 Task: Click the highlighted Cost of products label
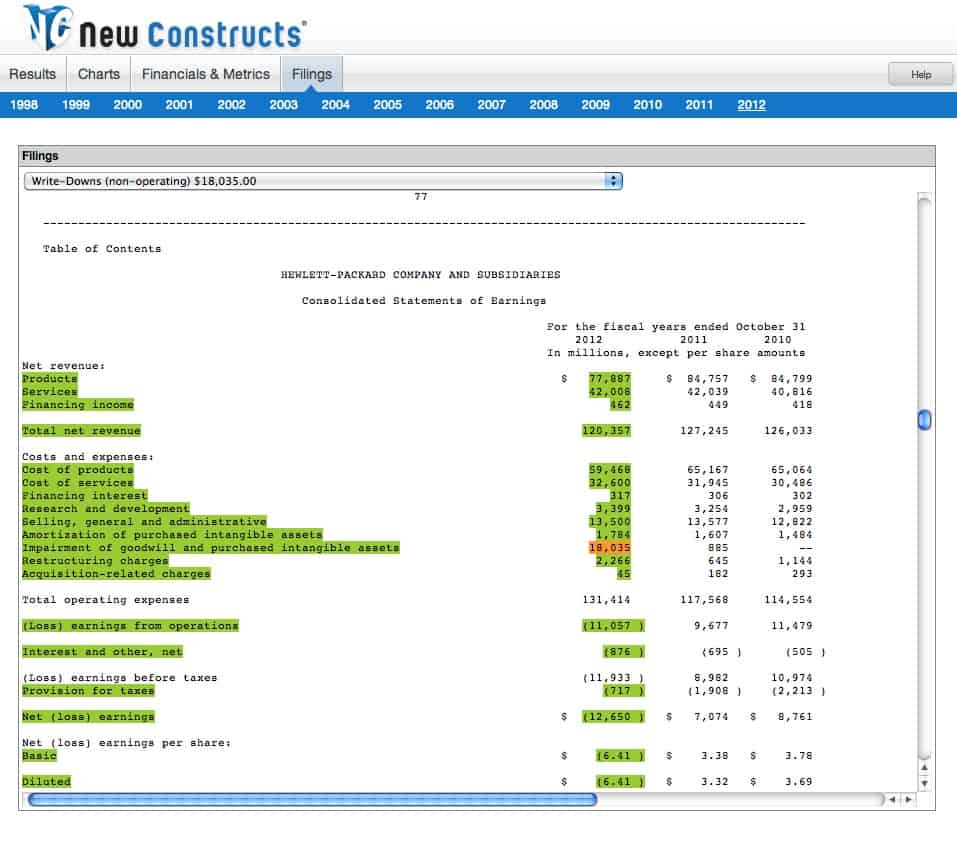[78, 470]
